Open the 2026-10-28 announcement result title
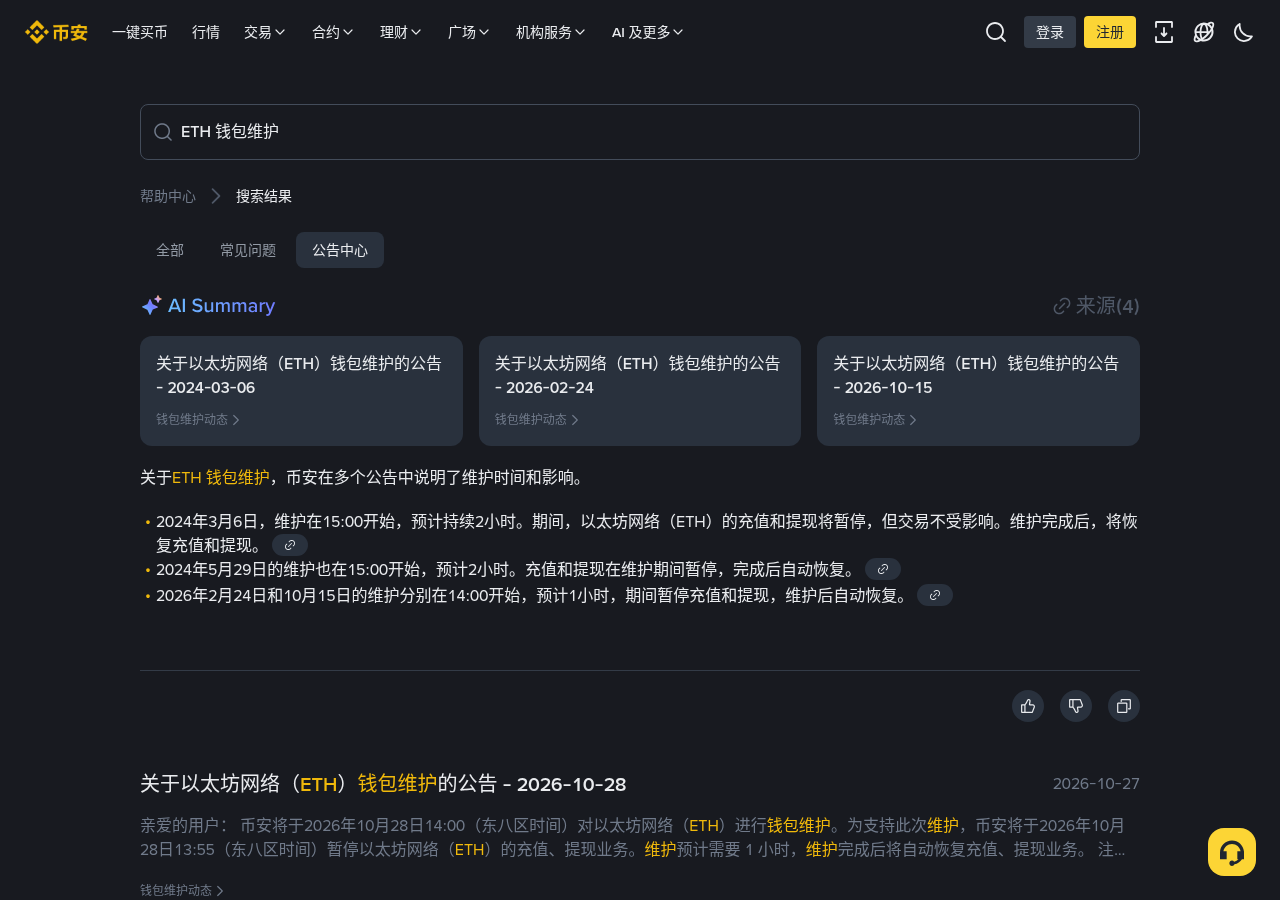 (383, 784)
